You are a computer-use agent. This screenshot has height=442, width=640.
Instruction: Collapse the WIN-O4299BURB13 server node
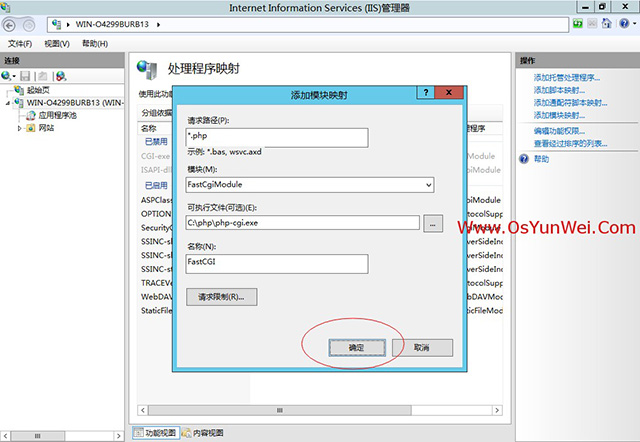pos(8,103)
